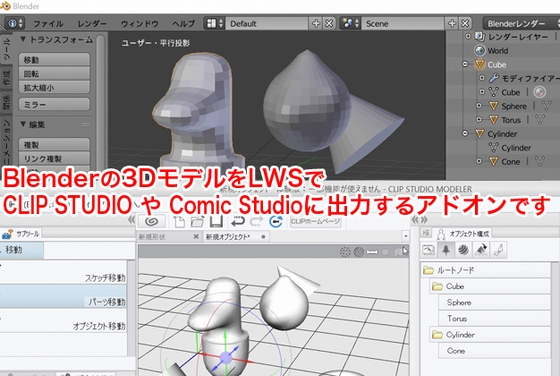560x376 pixels.
Task: Click the dotted sphere display icon above Modeler viewport
Action: pyautogui.click(x=345, y=252)
